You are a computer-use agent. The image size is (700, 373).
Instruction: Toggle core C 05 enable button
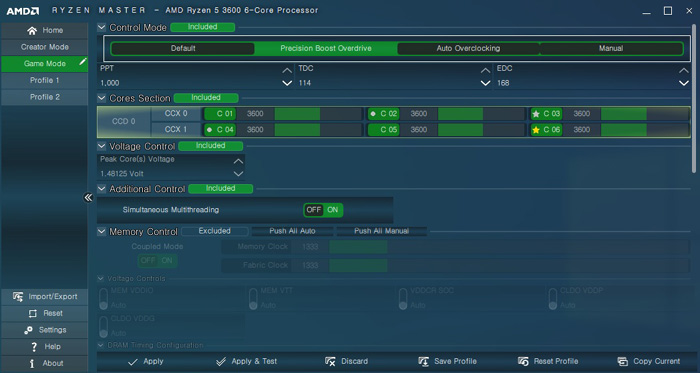point(383,130)
